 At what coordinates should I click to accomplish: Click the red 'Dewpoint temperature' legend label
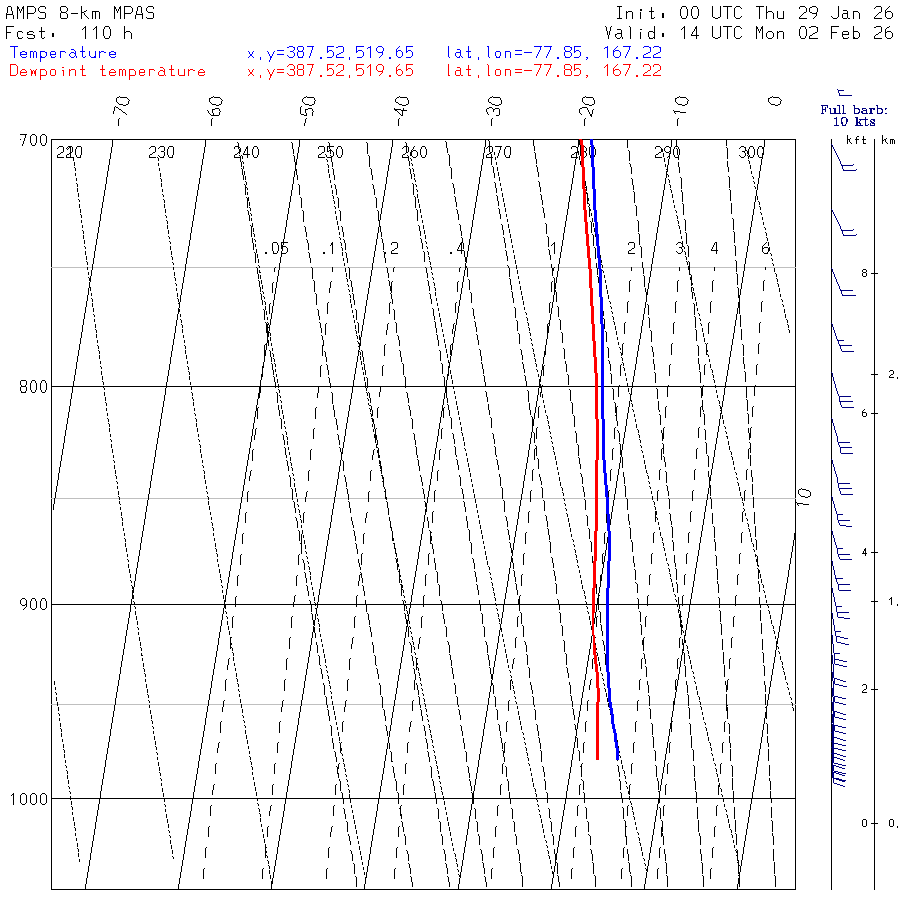107,71
